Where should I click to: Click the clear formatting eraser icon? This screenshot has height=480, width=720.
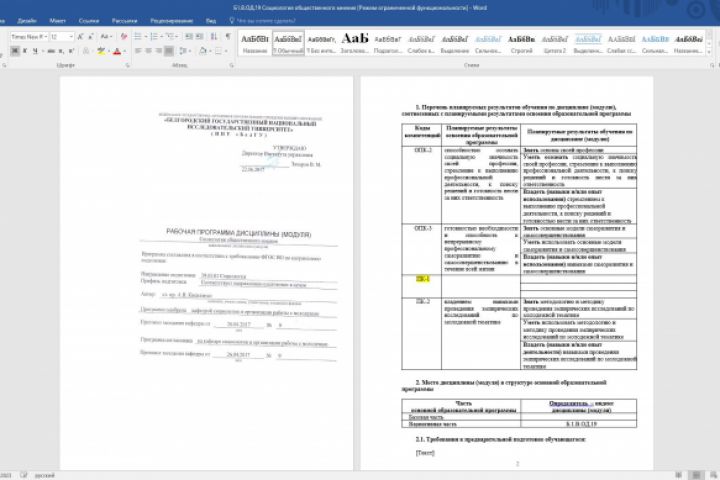coord(124,36)
